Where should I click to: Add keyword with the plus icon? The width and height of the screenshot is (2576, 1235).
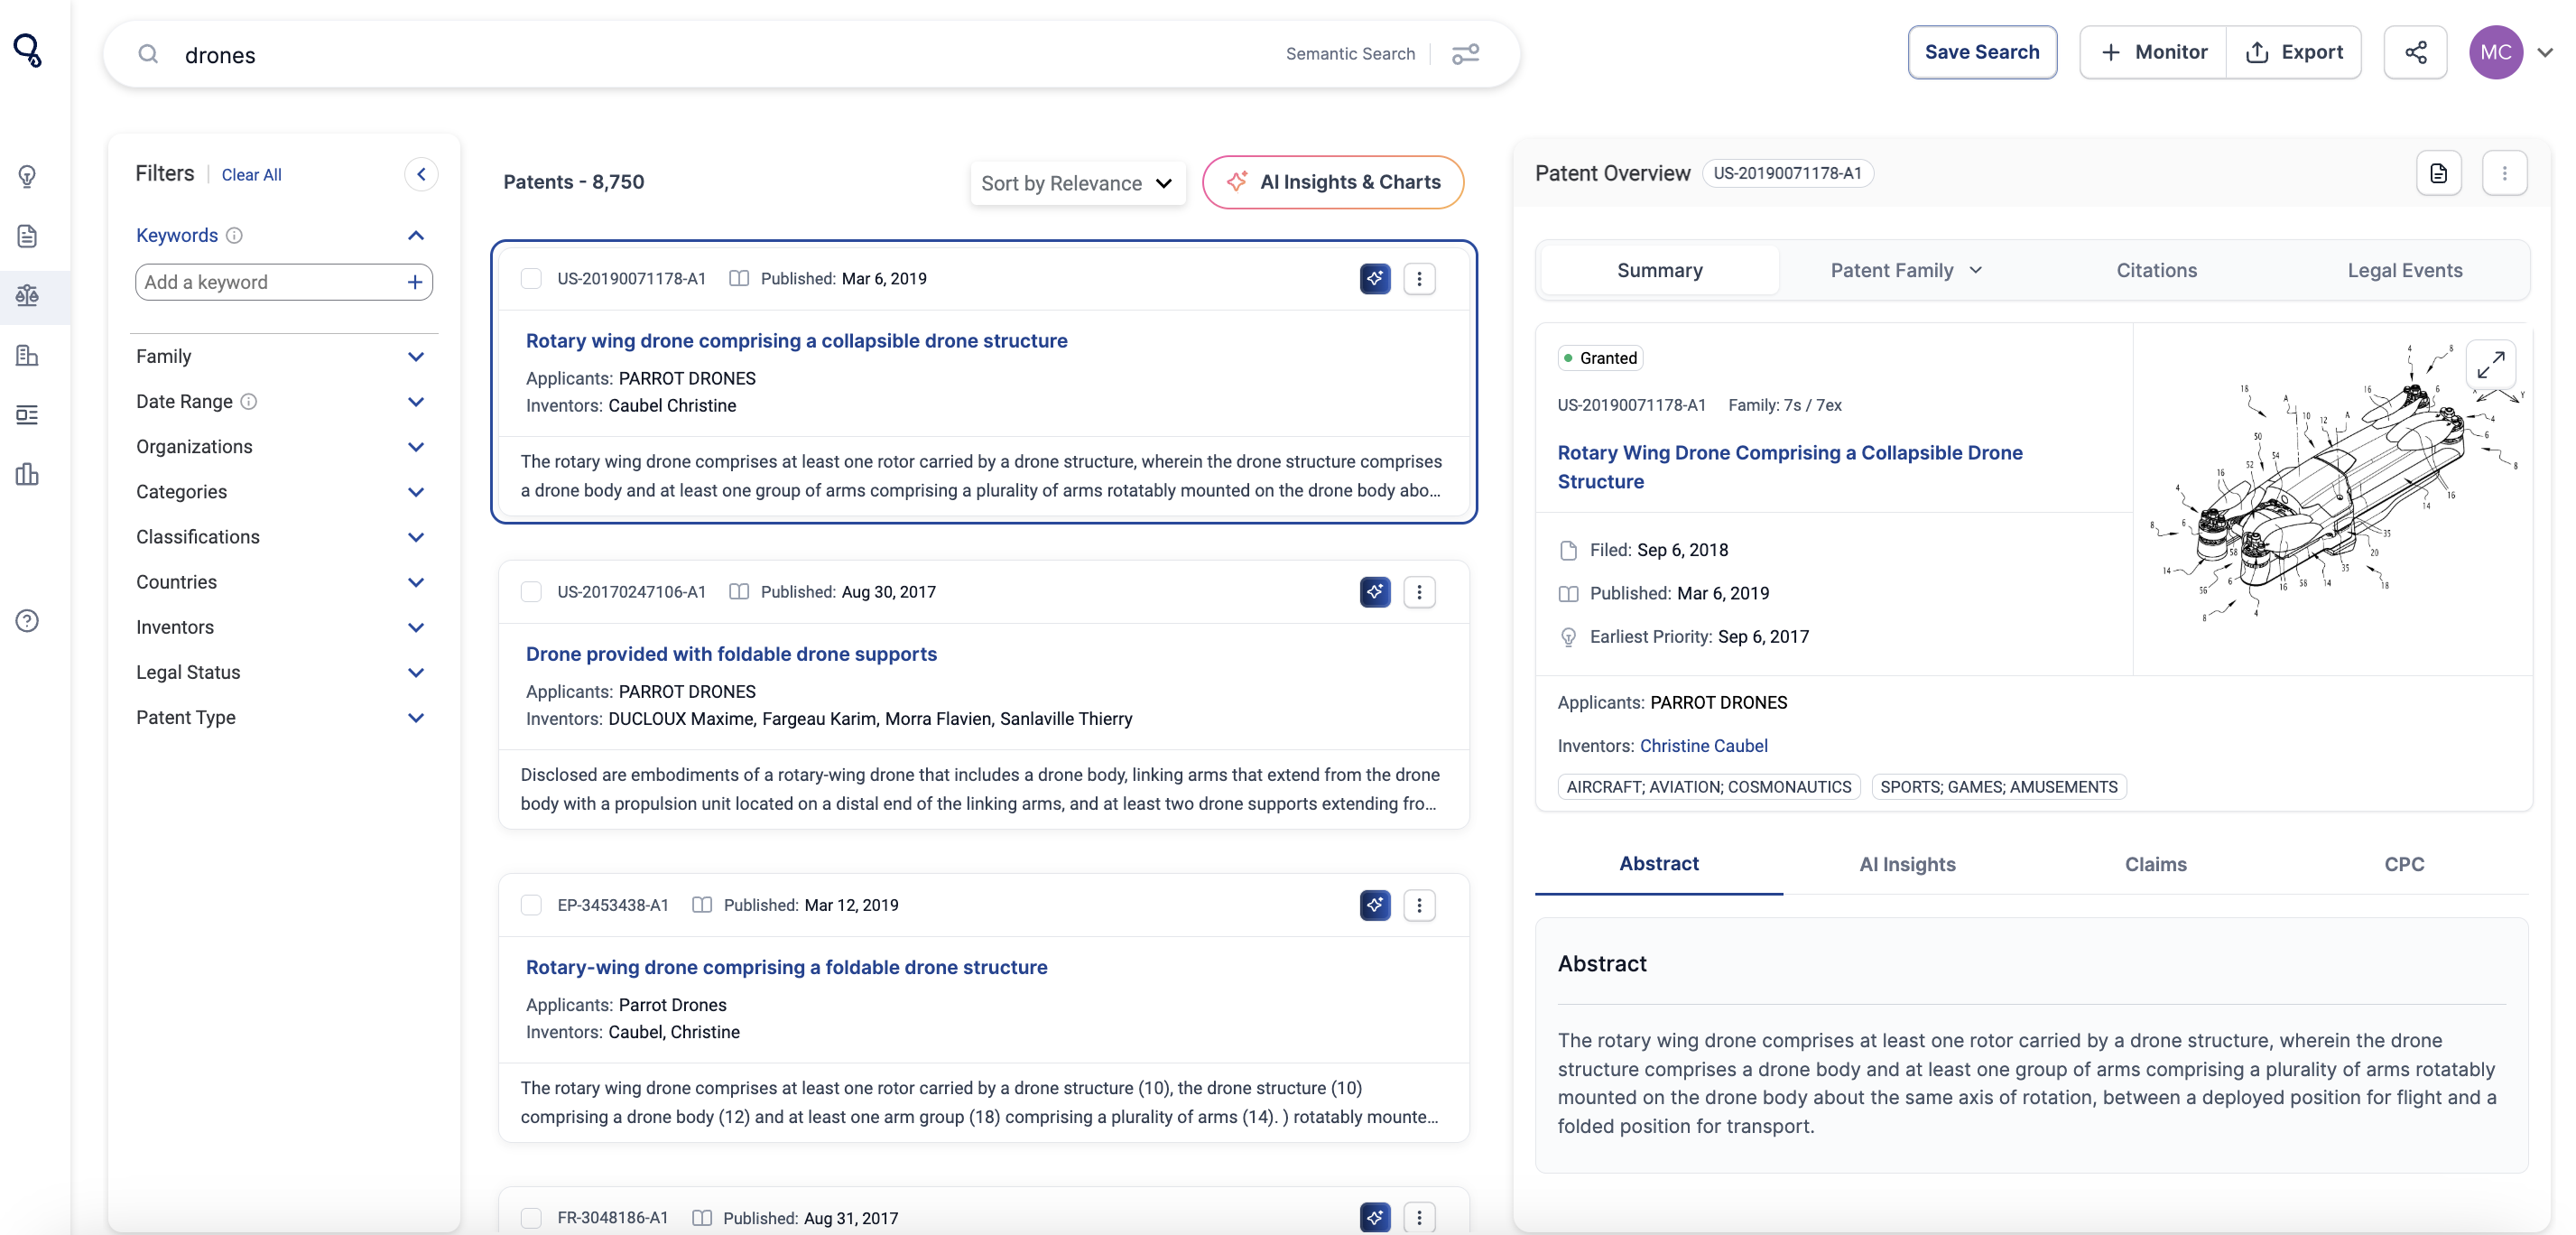click(x=415, y=282)
